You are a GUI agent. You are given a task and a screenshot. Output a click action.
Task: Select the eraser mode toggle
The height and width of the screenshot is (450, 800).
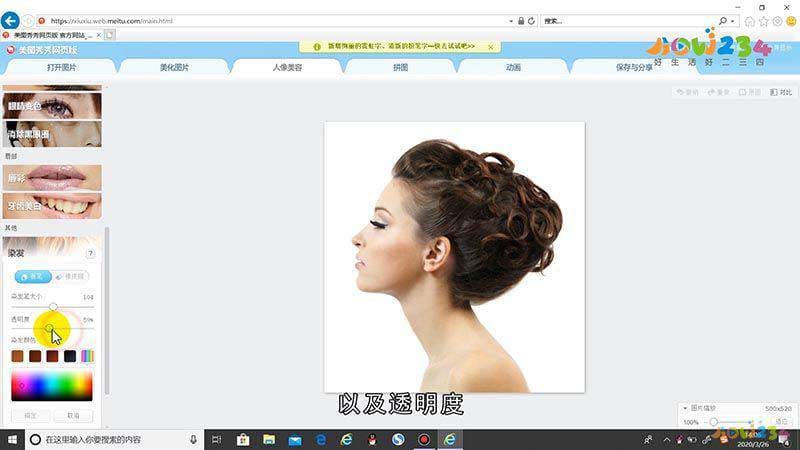[x=71, y=277]
